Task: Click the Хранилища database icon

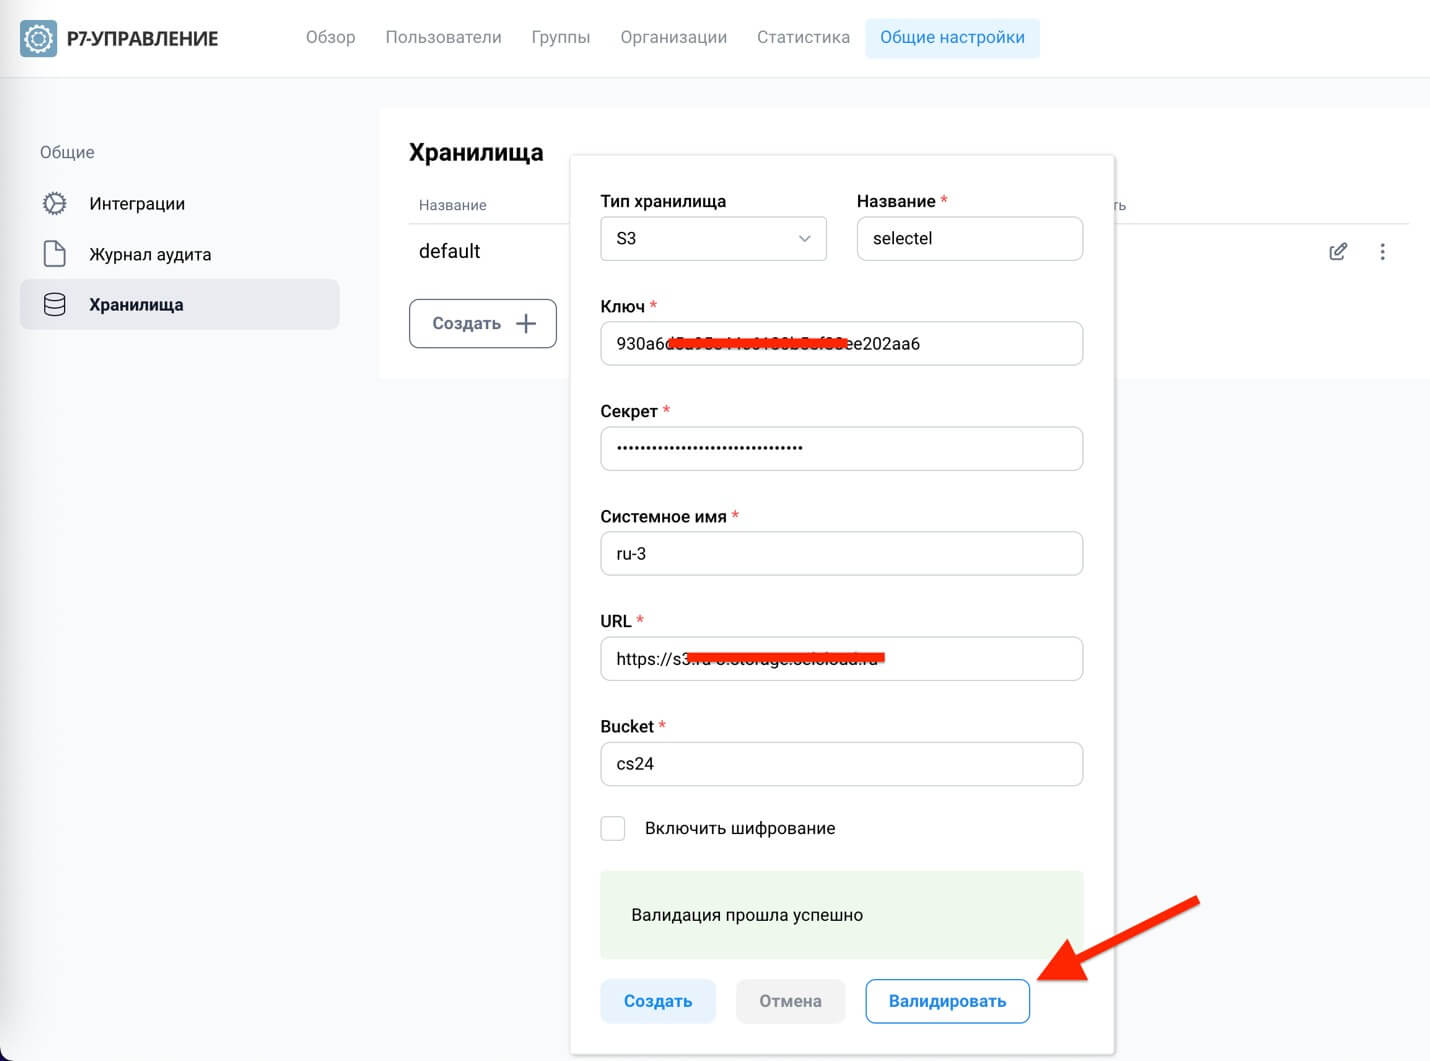Action: [x=55, y=304]
